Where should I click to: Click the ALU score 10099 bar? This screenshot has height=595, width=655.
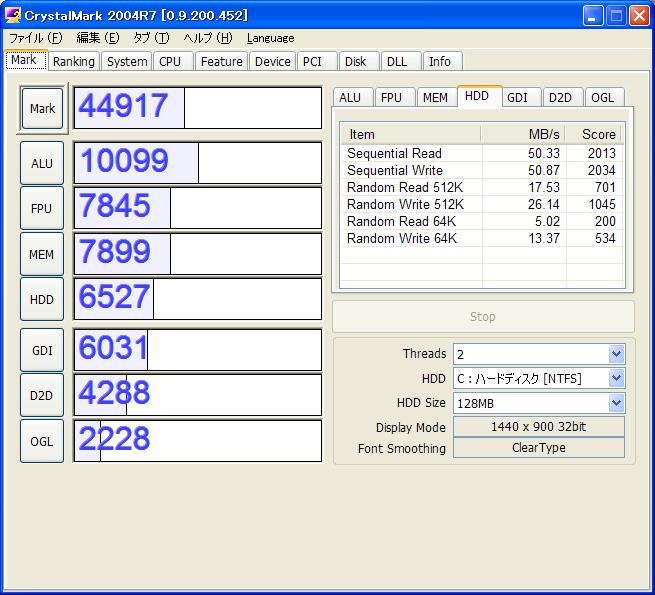click(x=198, y=163)
